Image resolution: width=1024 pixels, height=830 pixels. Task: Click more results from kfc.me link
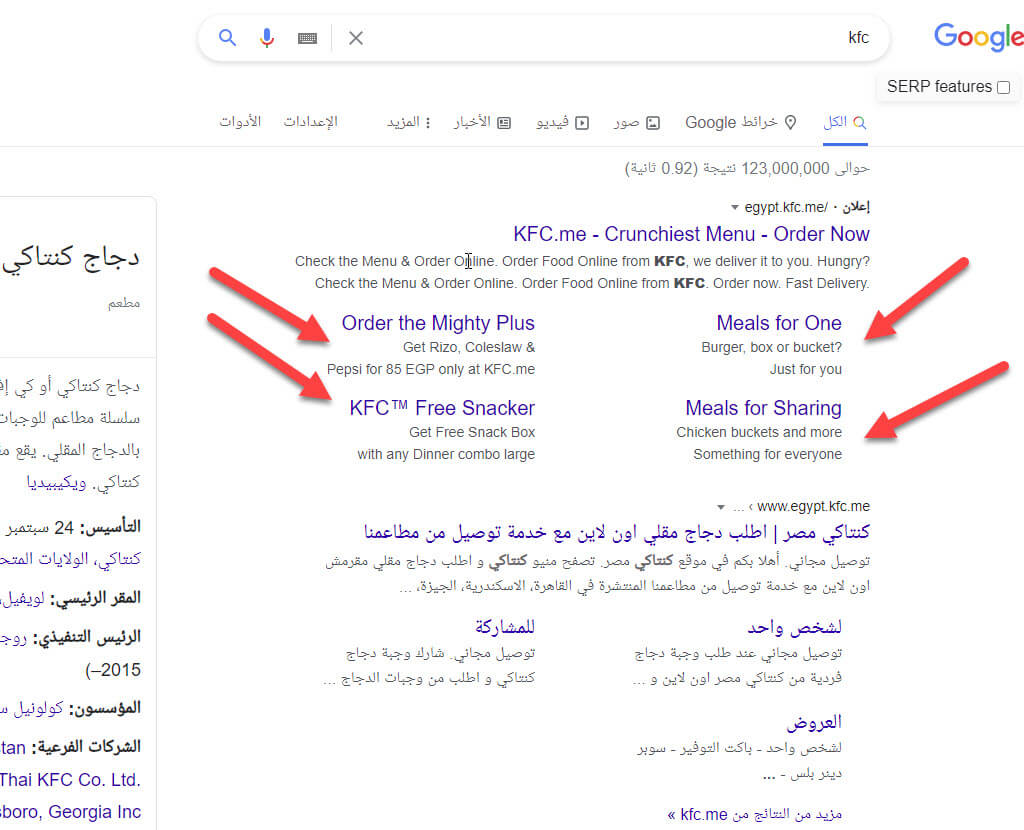coord(754,814)
